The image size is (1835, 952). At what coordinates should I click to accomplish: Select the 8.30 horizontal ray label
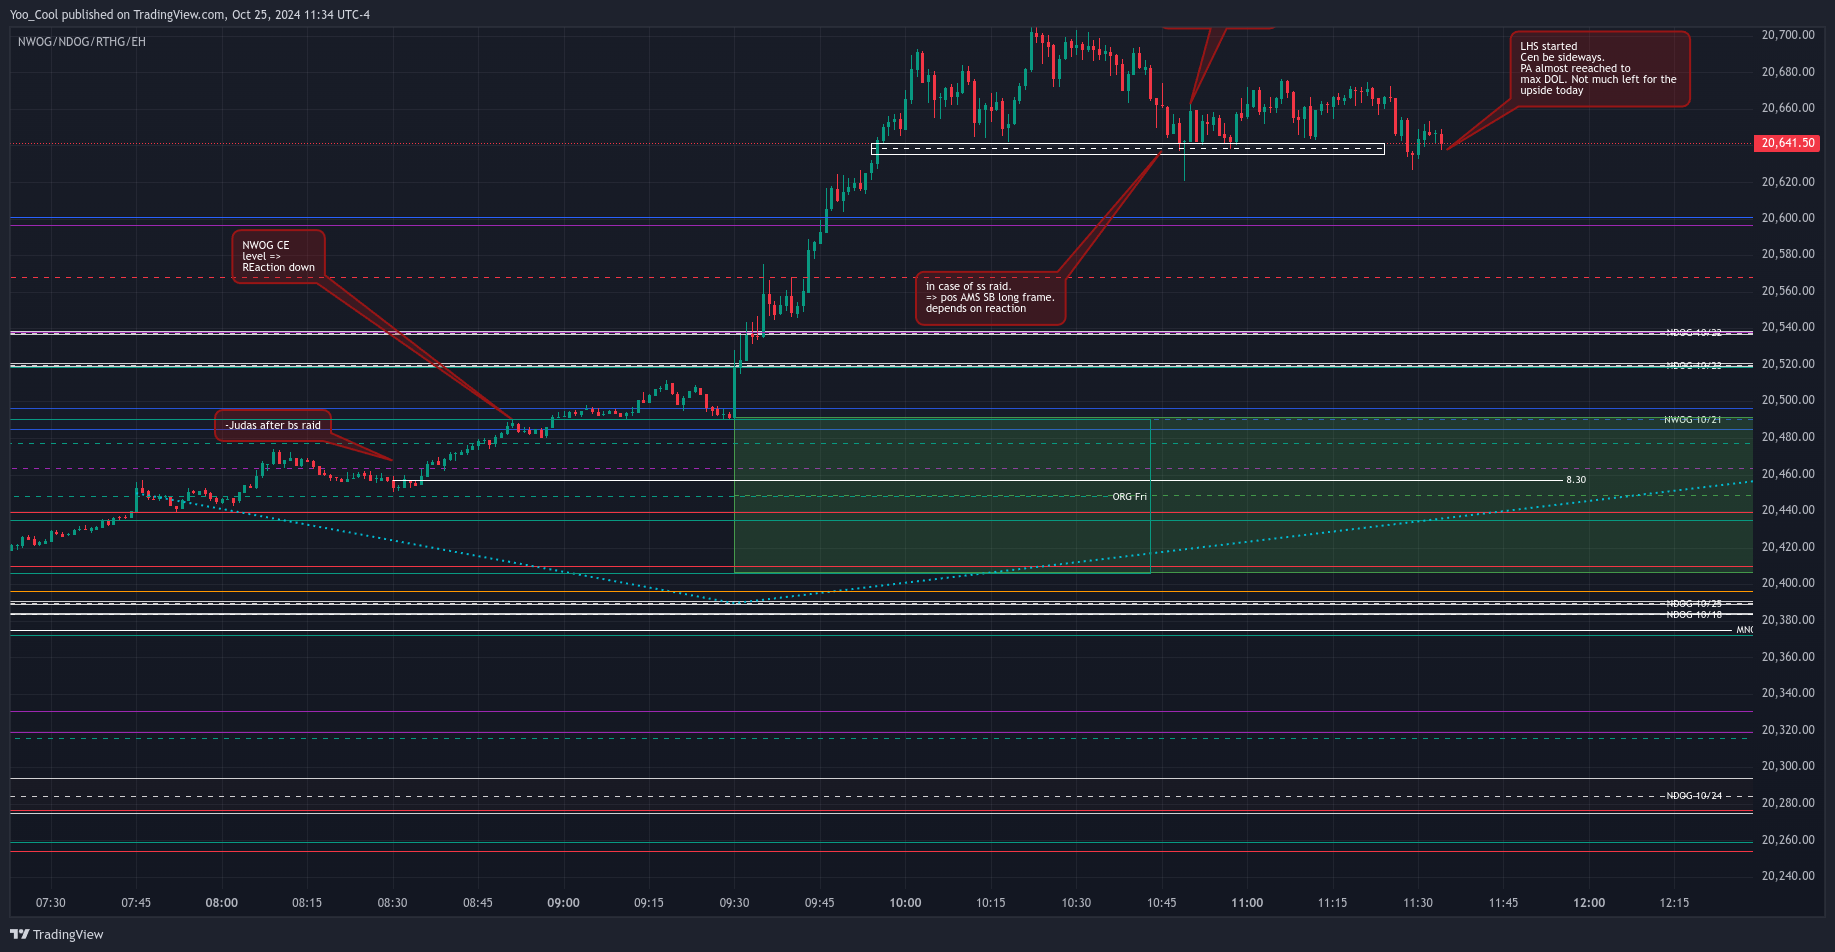pos(1576,480)
